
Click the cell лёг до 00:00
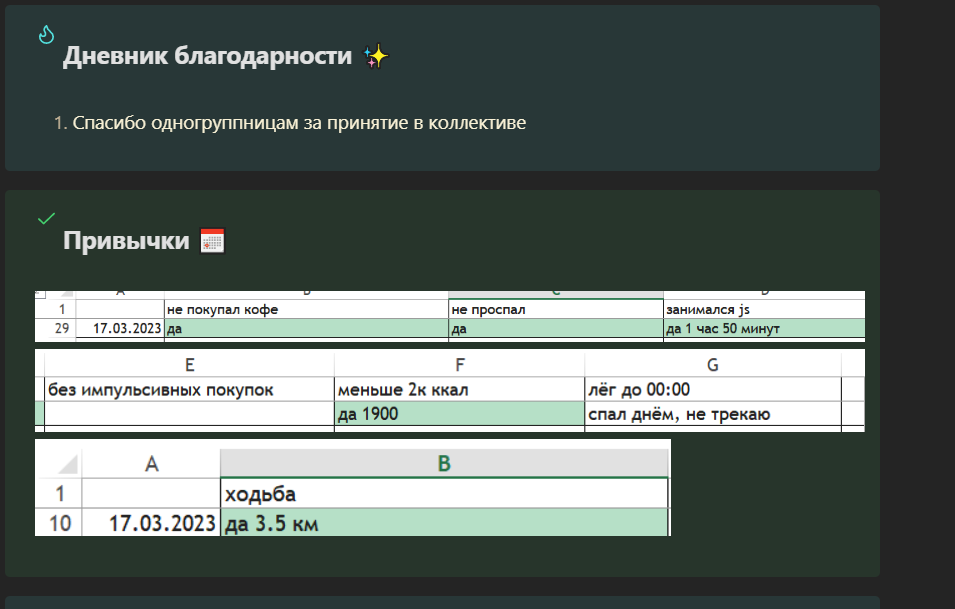713,390
